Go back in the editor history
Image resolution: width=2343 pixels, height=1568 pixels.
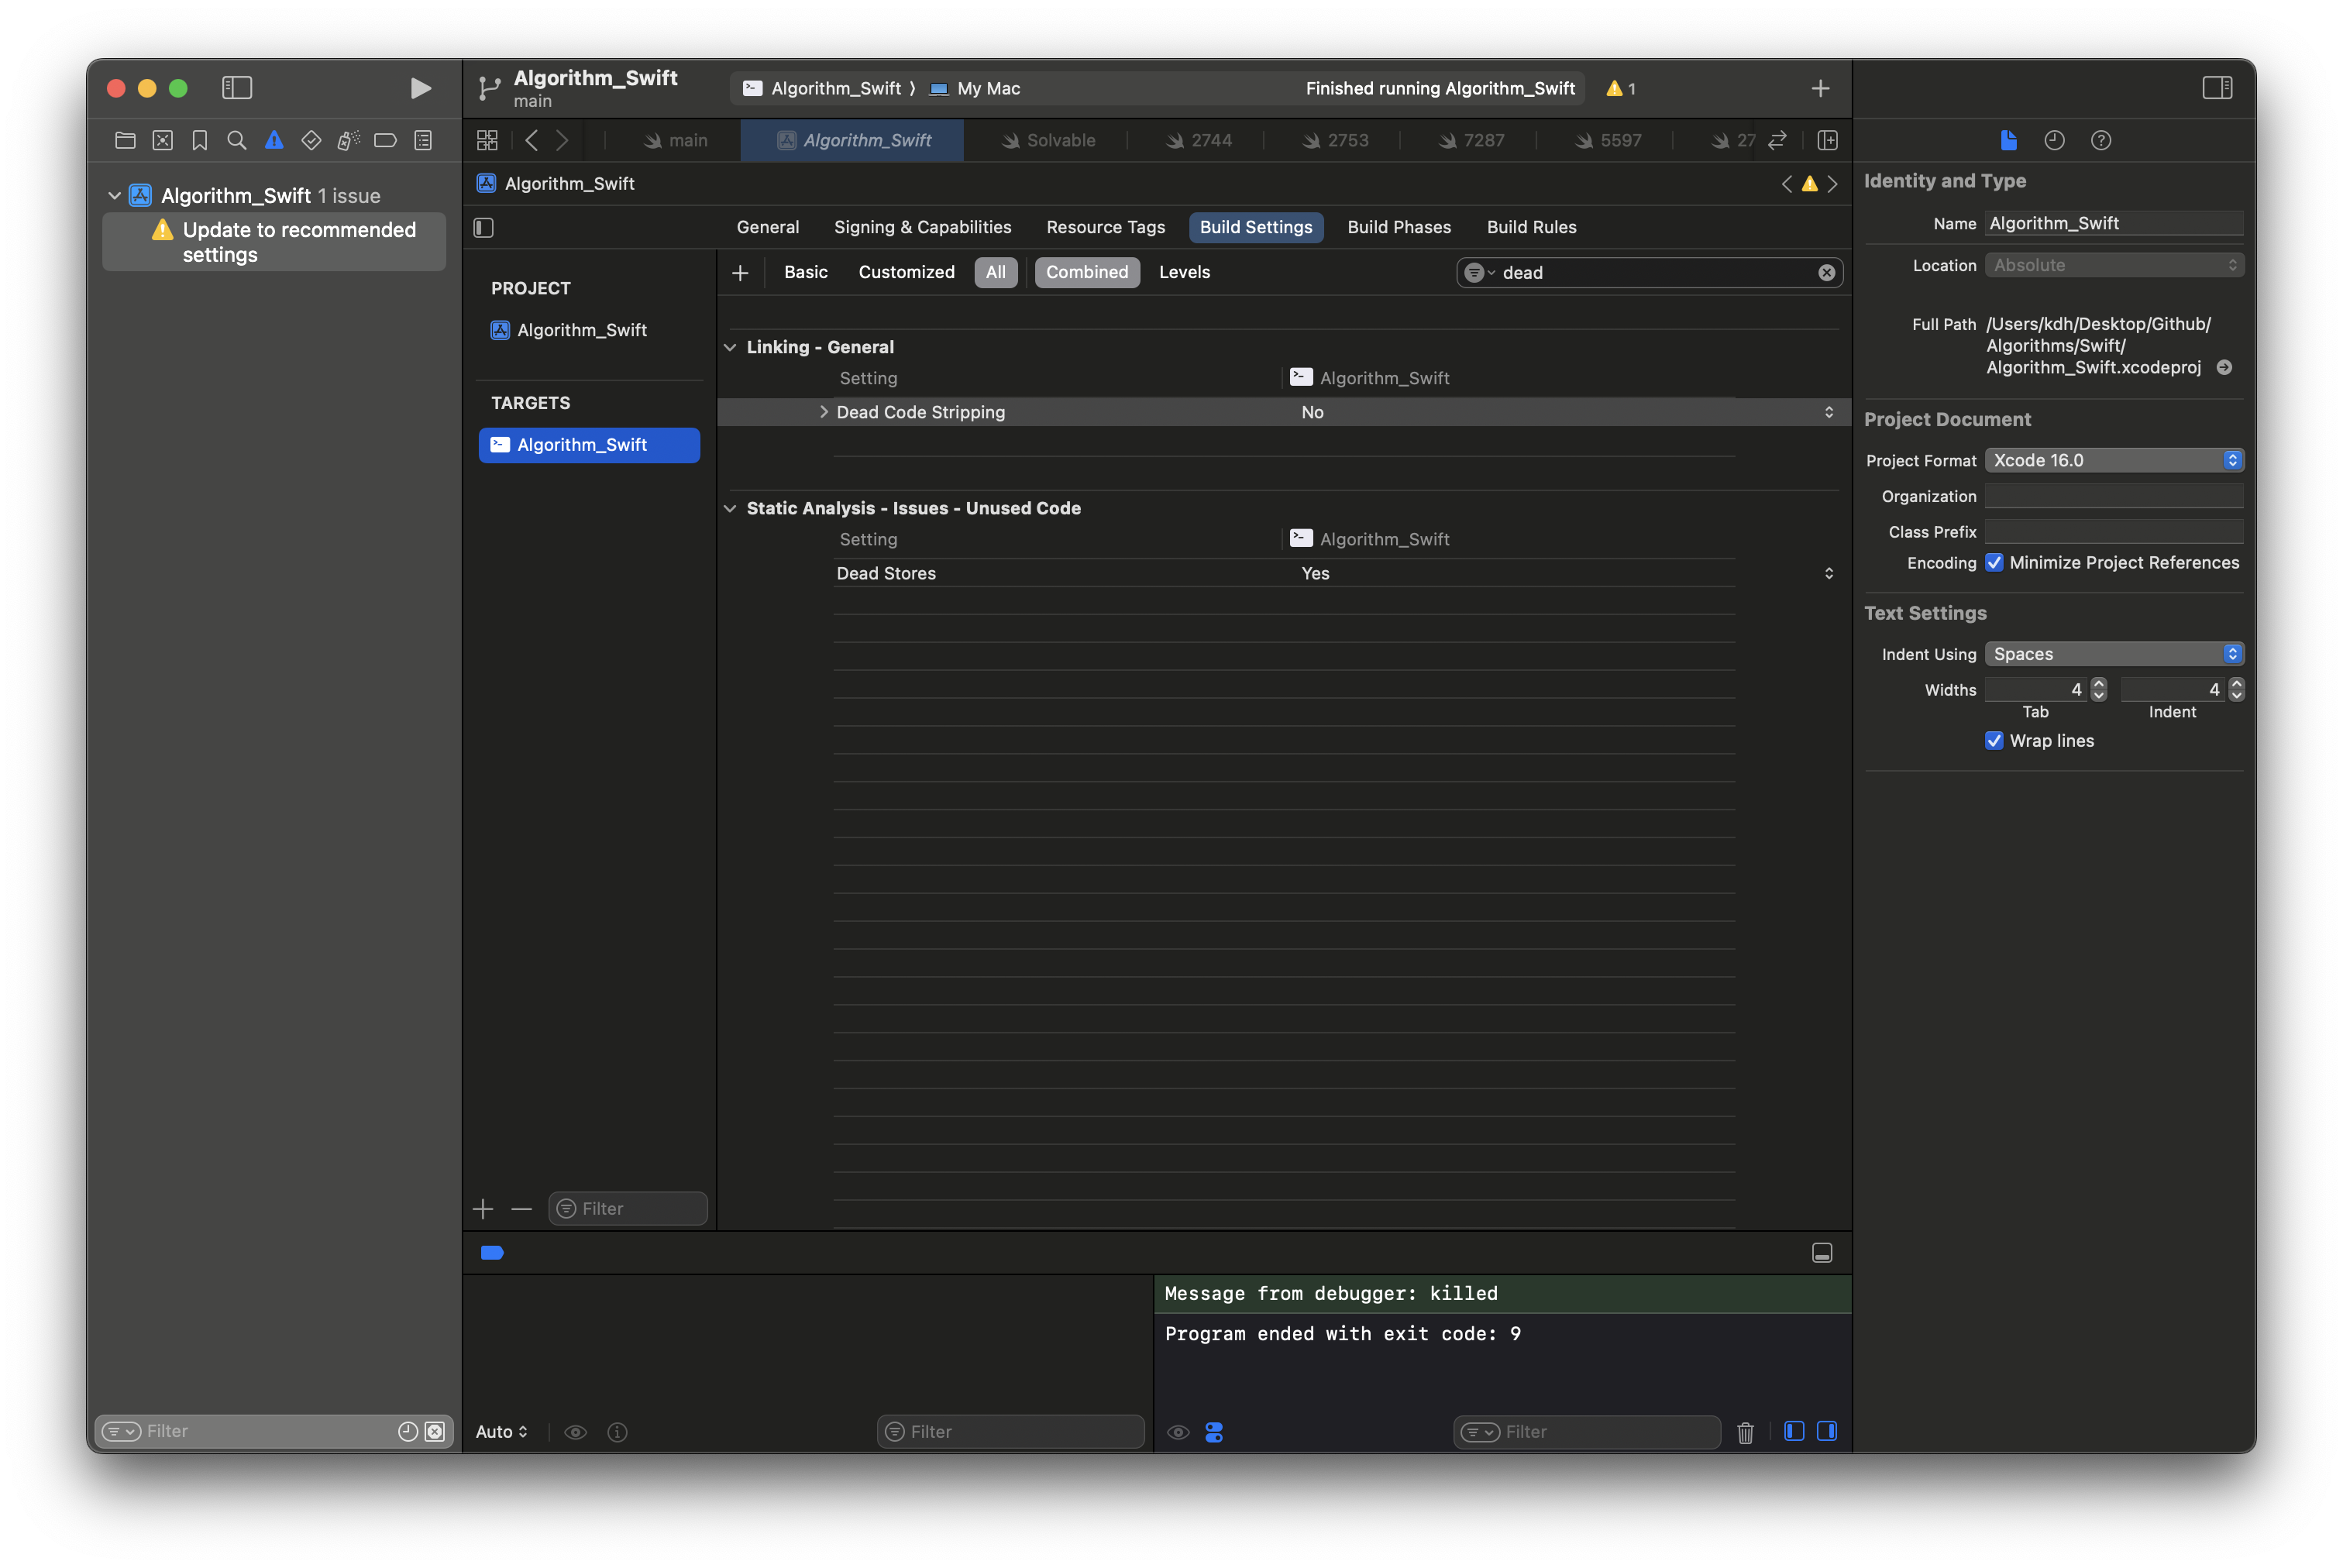(531, 141)
